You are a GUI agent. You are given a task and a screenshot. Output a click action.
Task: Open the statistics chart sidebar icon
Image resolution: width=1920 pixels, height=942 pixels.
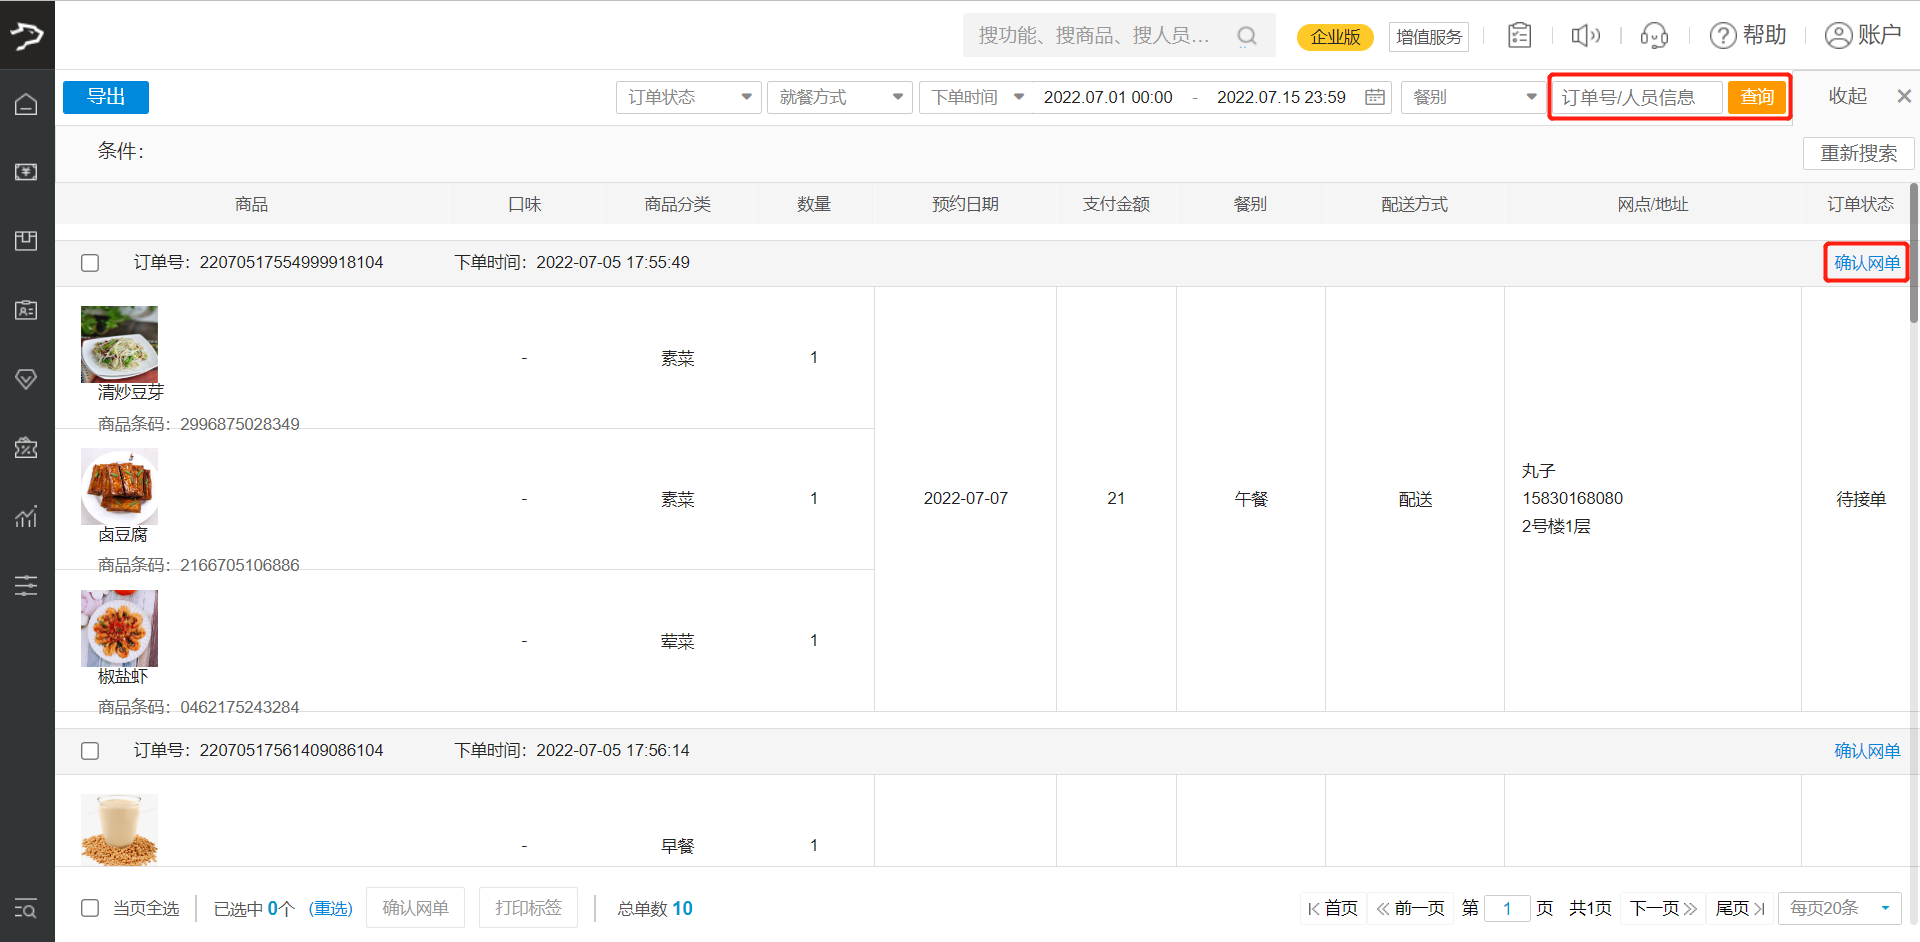pos(26,517)
